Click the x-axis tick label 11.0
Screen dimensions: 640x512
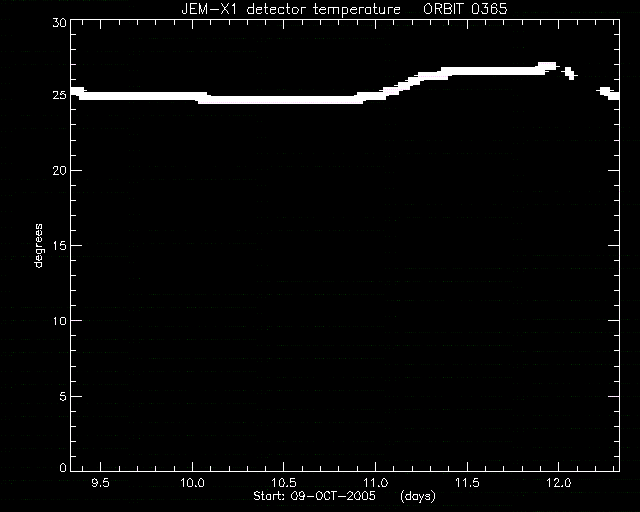(x=375, y=483)
